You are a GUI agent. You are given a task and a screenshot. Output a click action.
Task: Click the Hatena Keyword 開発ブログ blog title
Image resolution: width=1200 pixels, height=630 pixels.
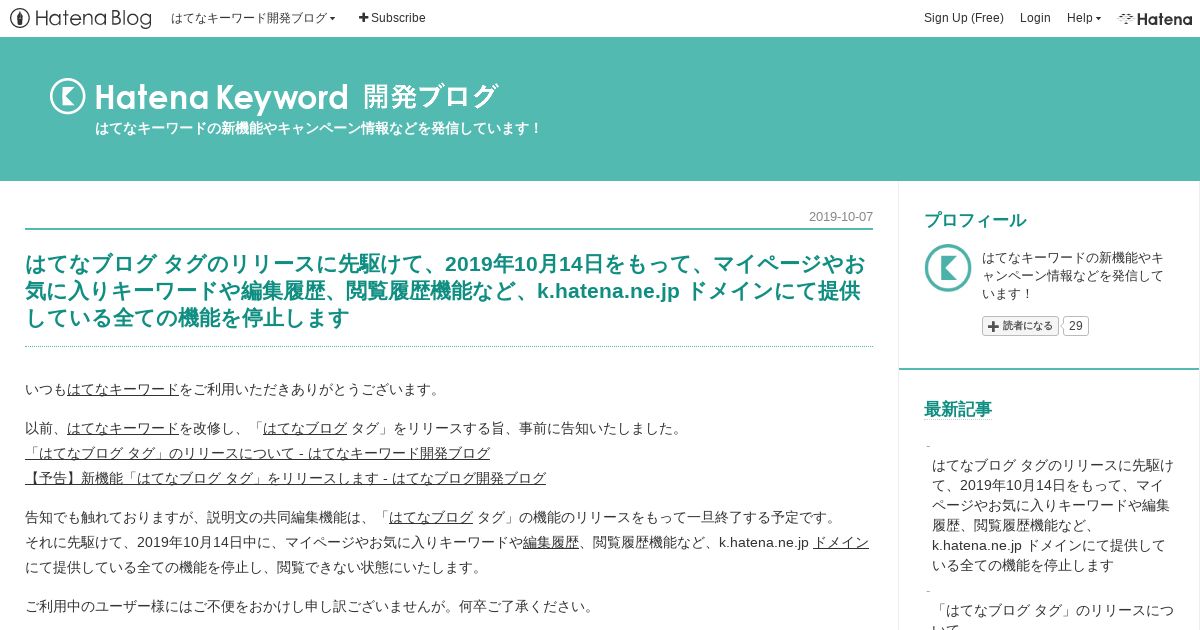(296, 97)
